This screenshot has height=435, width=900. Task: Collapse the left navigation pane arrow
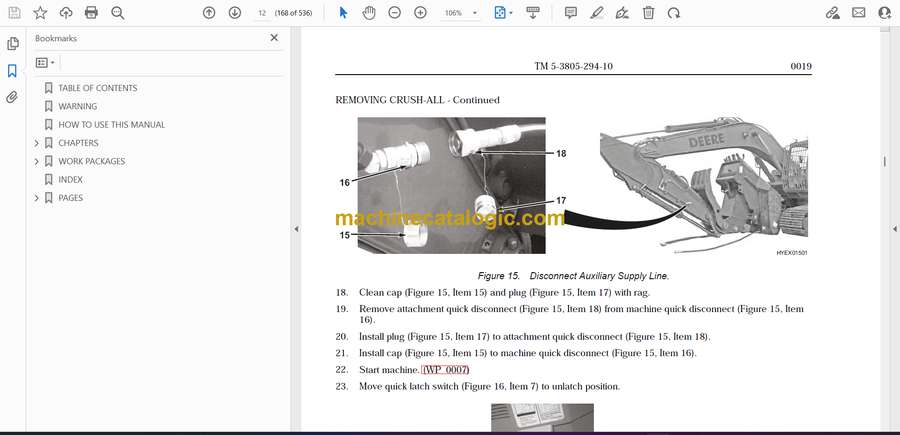[296, 229]
